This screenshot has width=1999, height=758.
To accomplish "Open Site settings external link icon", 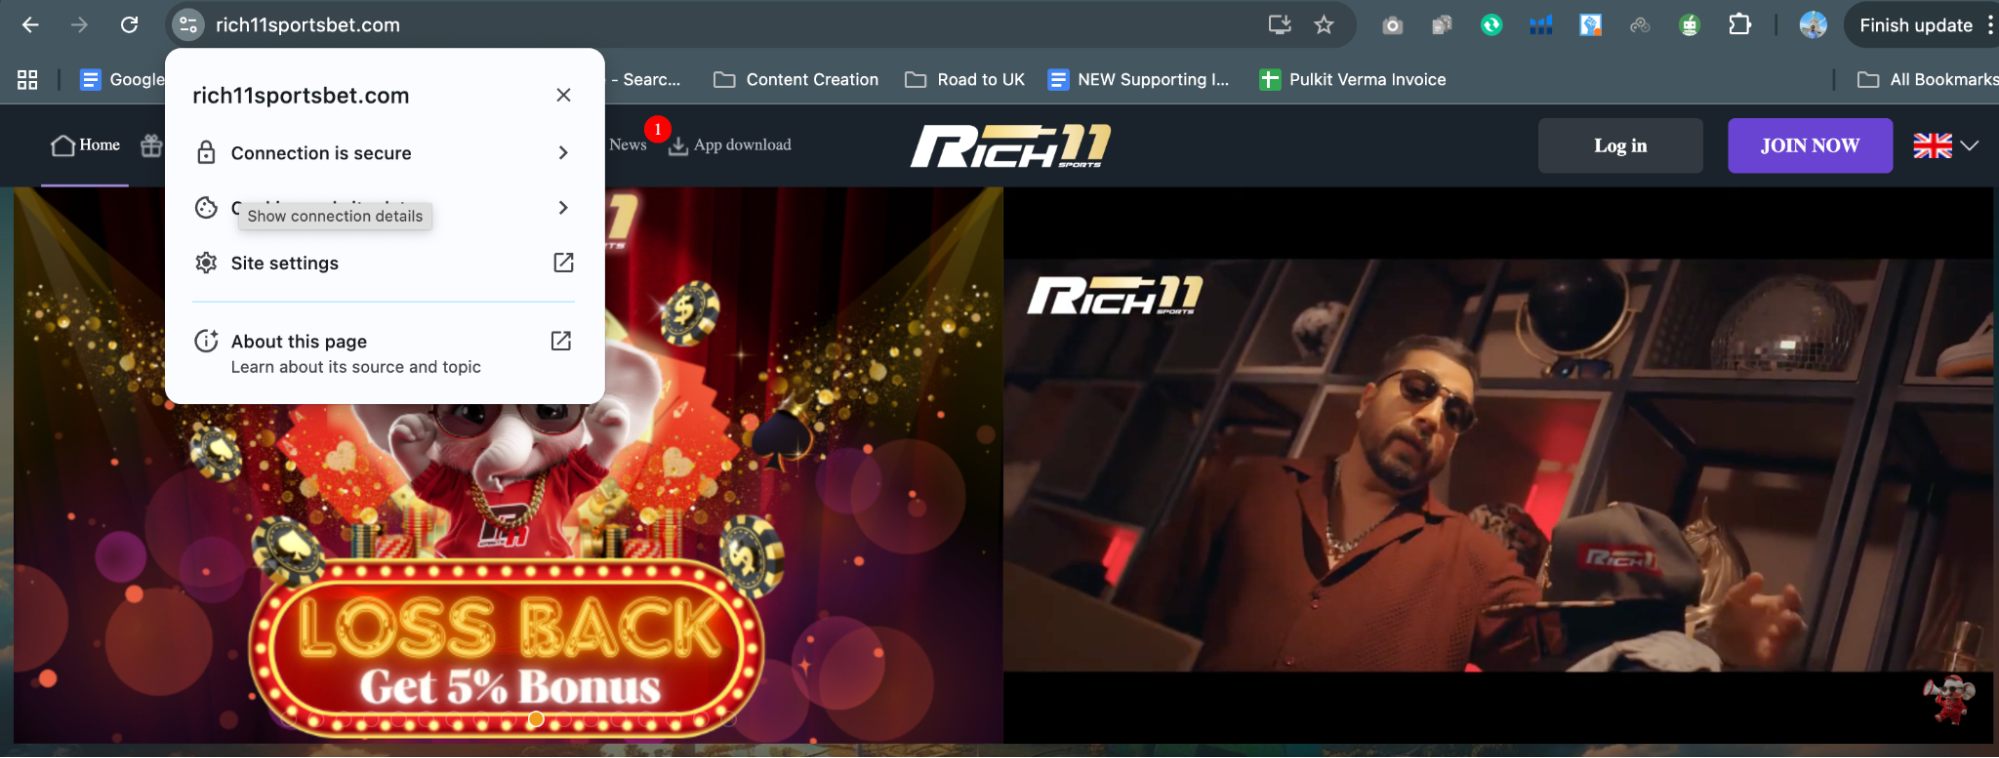I will (563, 263).
